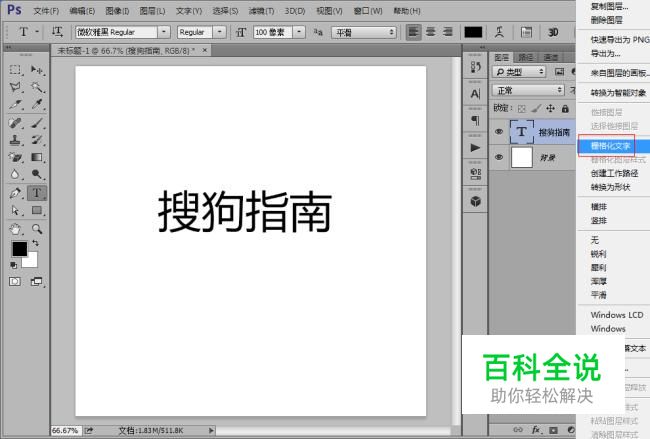
Task: Select the Horizontal Type tool in toolbox
Action: pyautogui.click(x=37, y=193)
